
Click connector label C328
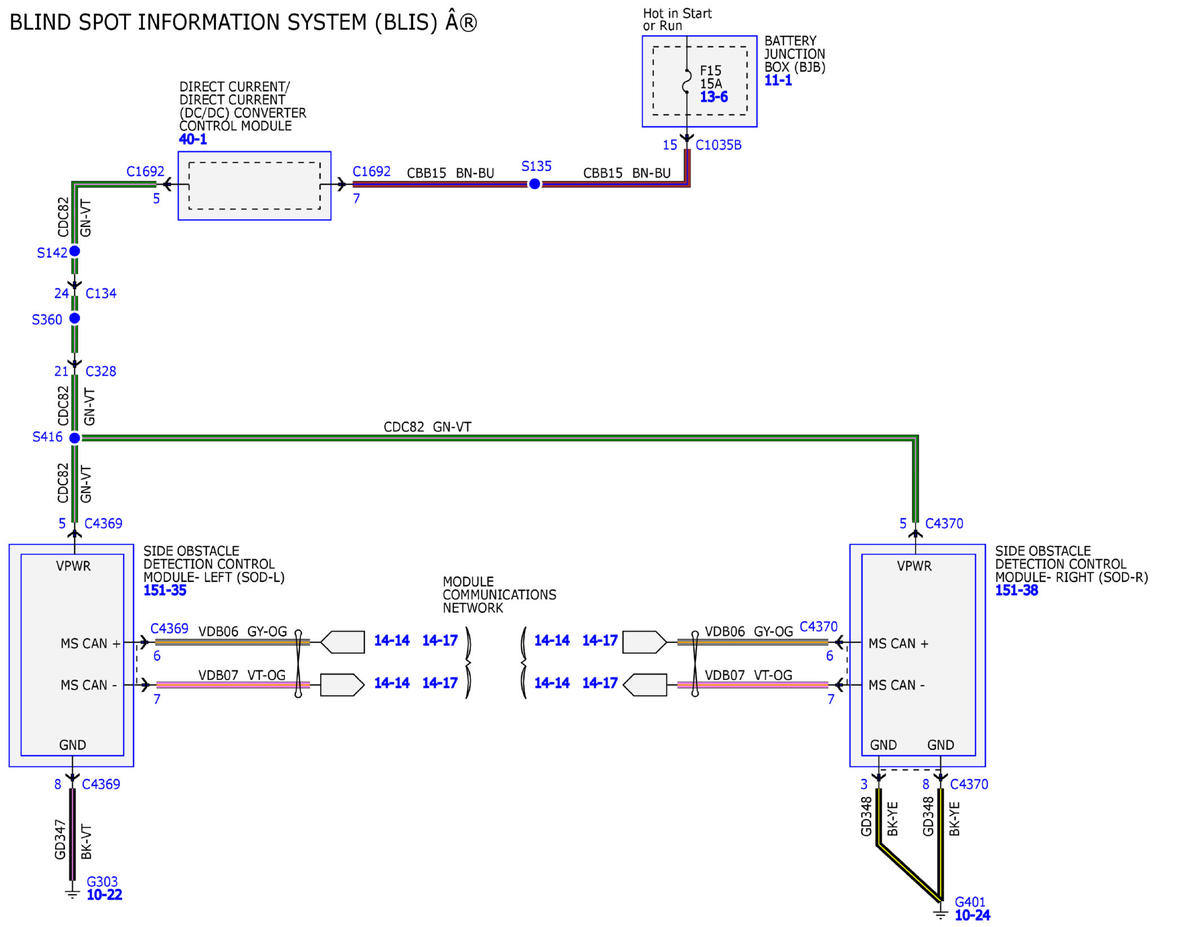[101, 371]
